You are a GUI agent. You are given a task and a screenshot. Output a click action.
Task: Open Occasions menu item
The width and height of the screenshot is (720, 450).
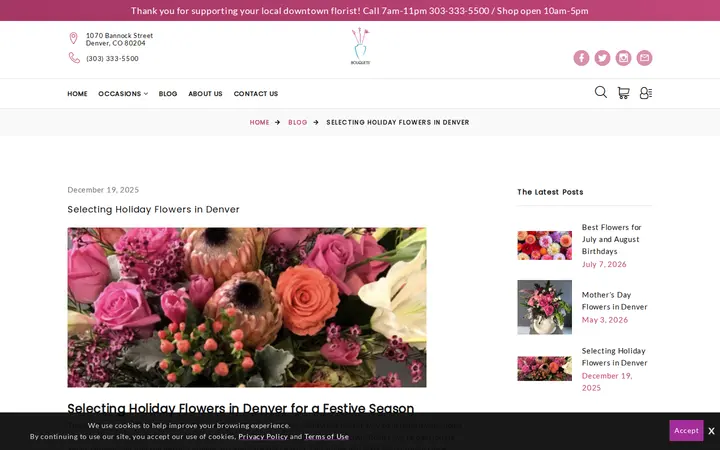(x=119, y=94)
